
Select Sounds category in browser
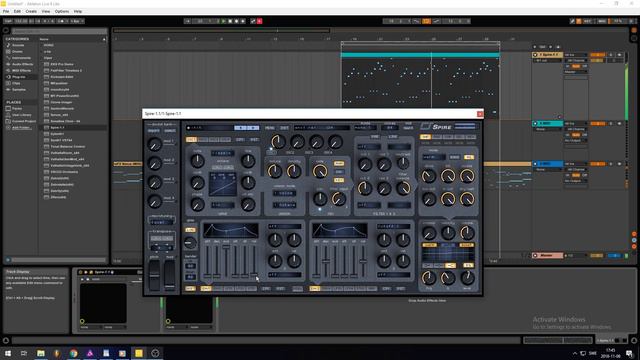[18, 45]
